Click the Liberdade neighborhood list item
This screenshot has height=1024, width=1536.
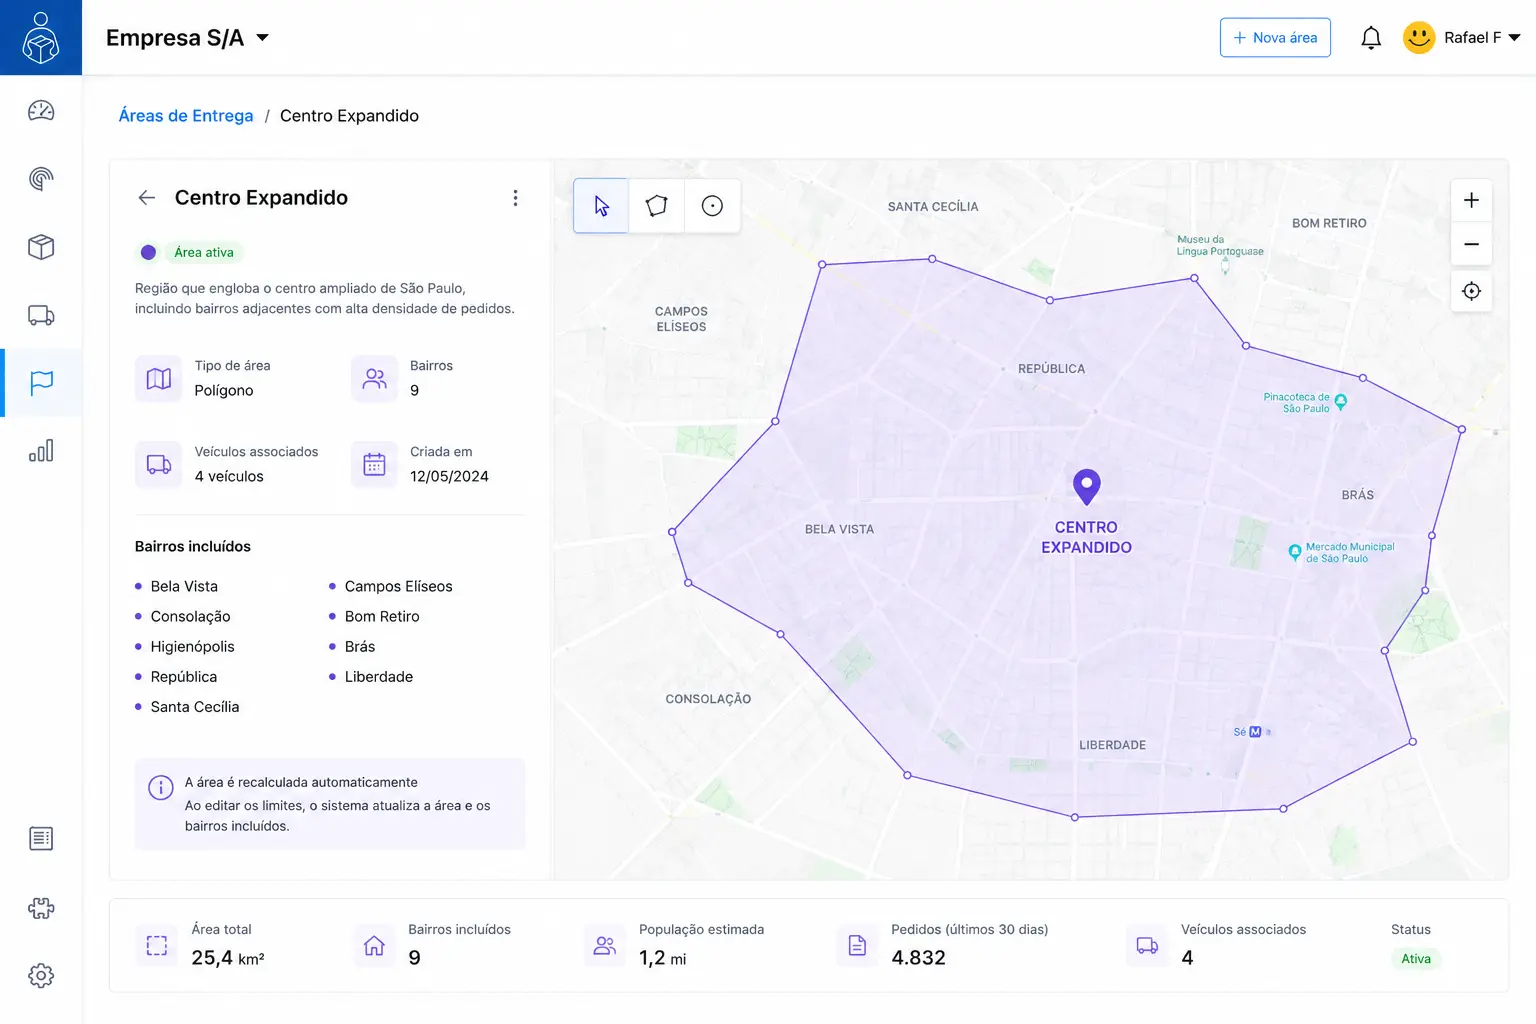[x=378, y=677]
